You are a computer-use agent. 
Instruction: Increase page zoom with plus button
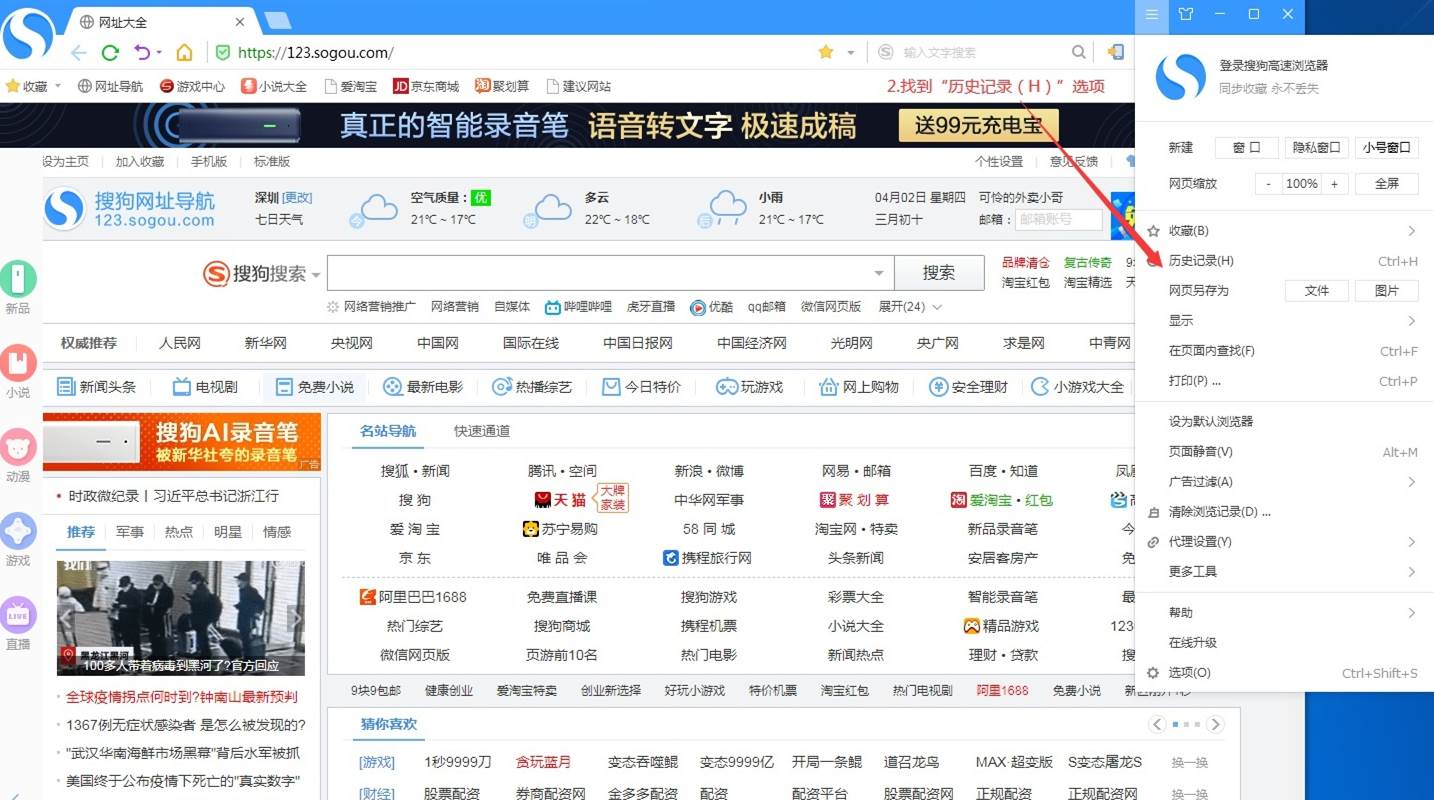(x=1334, y=184)
